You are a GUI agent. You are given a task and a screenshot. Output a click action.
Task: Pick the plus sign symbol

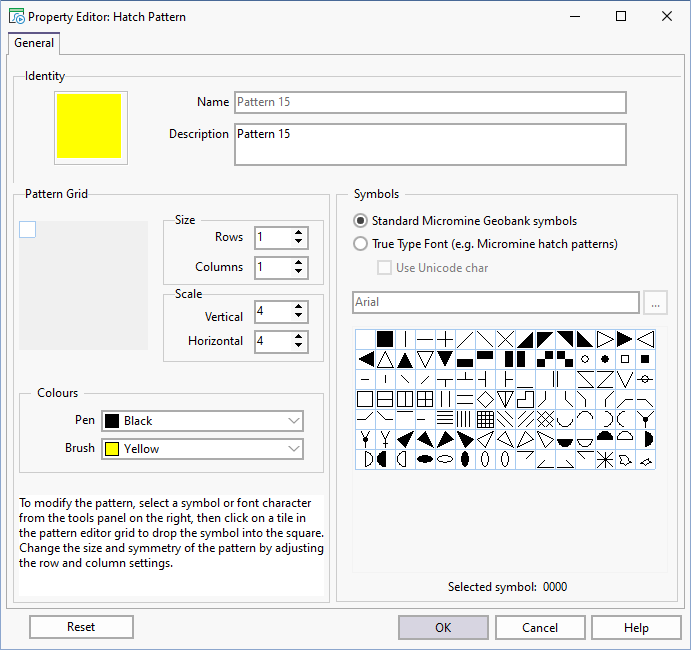click(x=445, y=339)
